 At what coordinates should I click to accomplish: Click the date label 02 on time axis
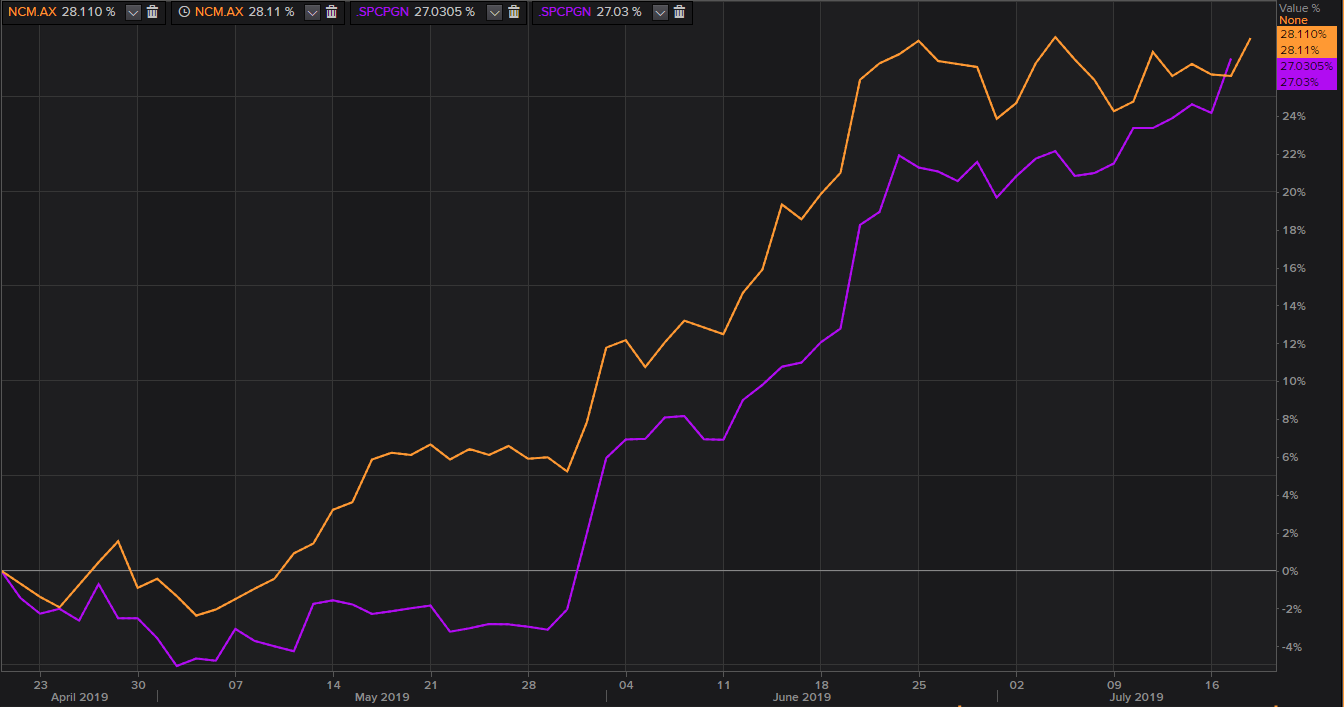1016,685
